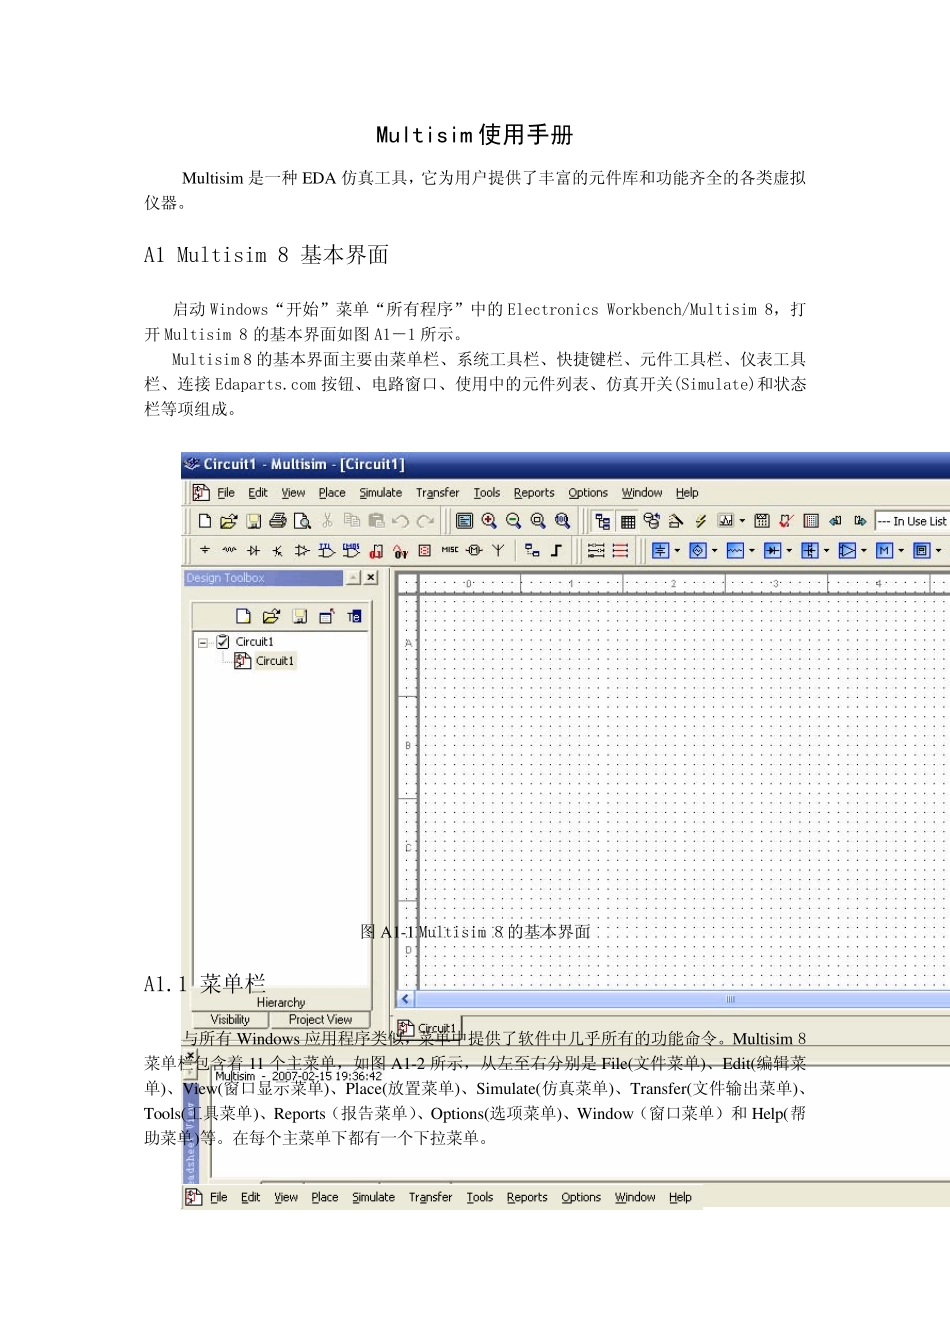Select the Analog op-amp component icon
950x1344 pixels.
(x=302, y=550)
